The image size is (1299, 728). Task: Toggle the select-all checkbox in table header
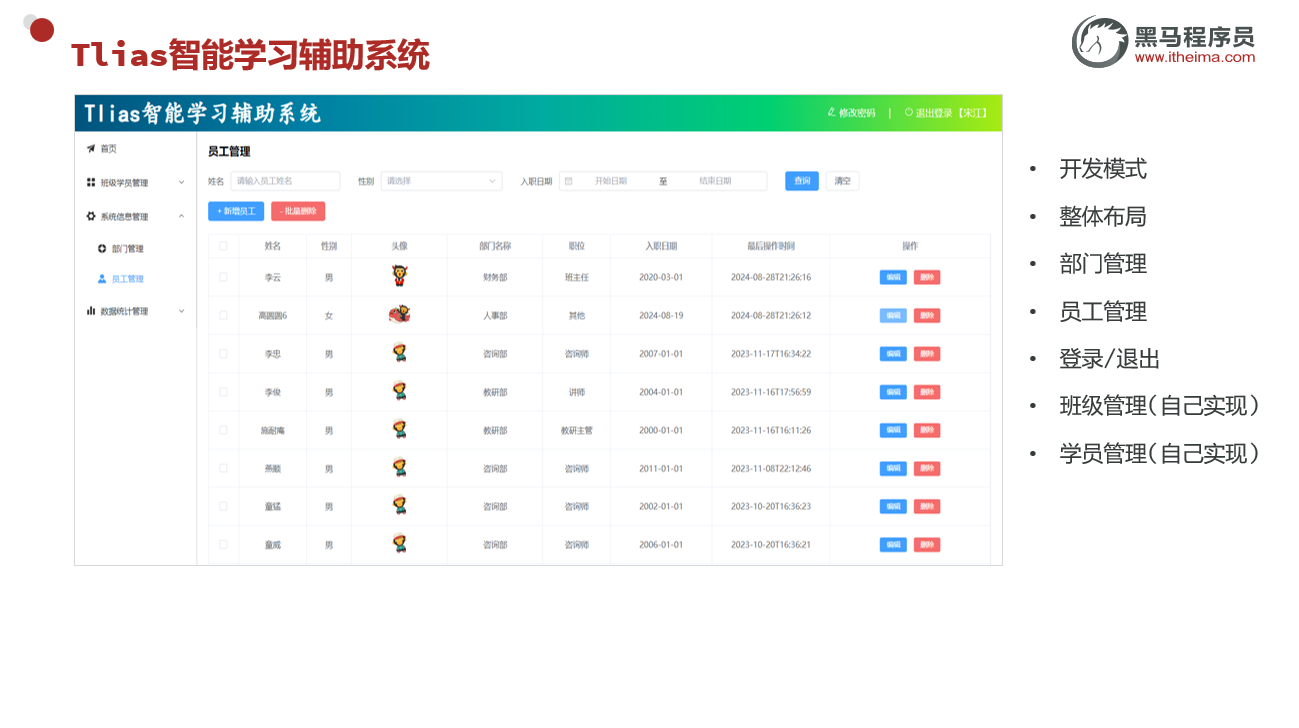tap(222, 246)
